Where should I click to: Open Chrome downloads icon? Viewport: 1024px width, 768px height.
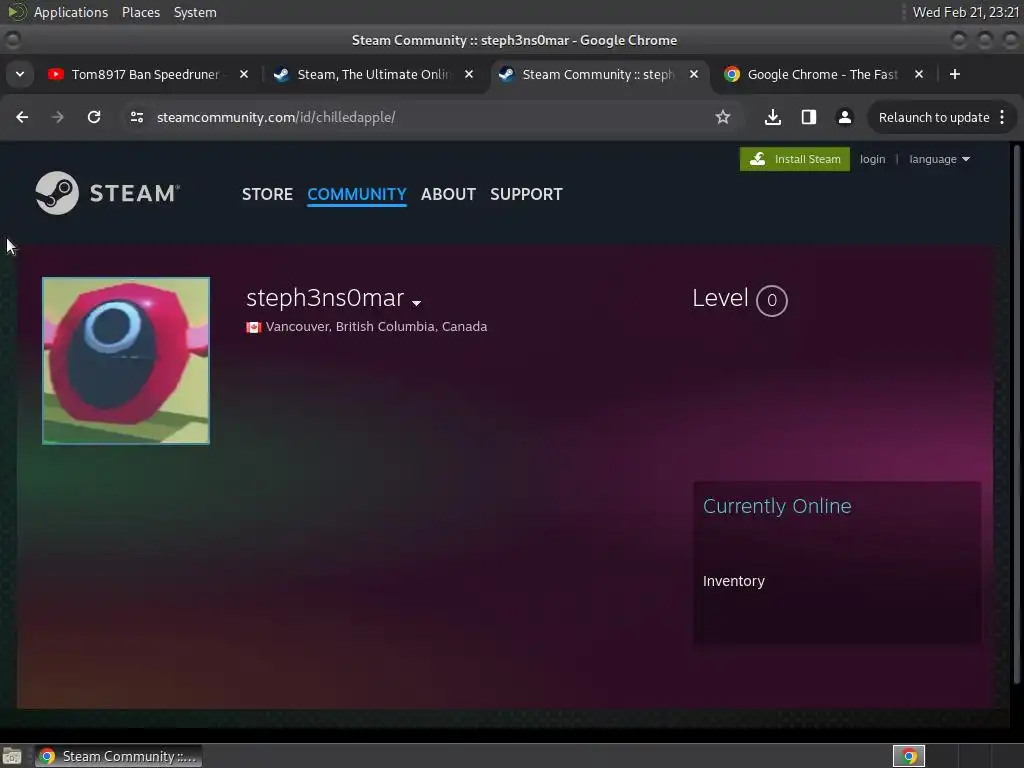pyautogui.click(x=773, y=117)
